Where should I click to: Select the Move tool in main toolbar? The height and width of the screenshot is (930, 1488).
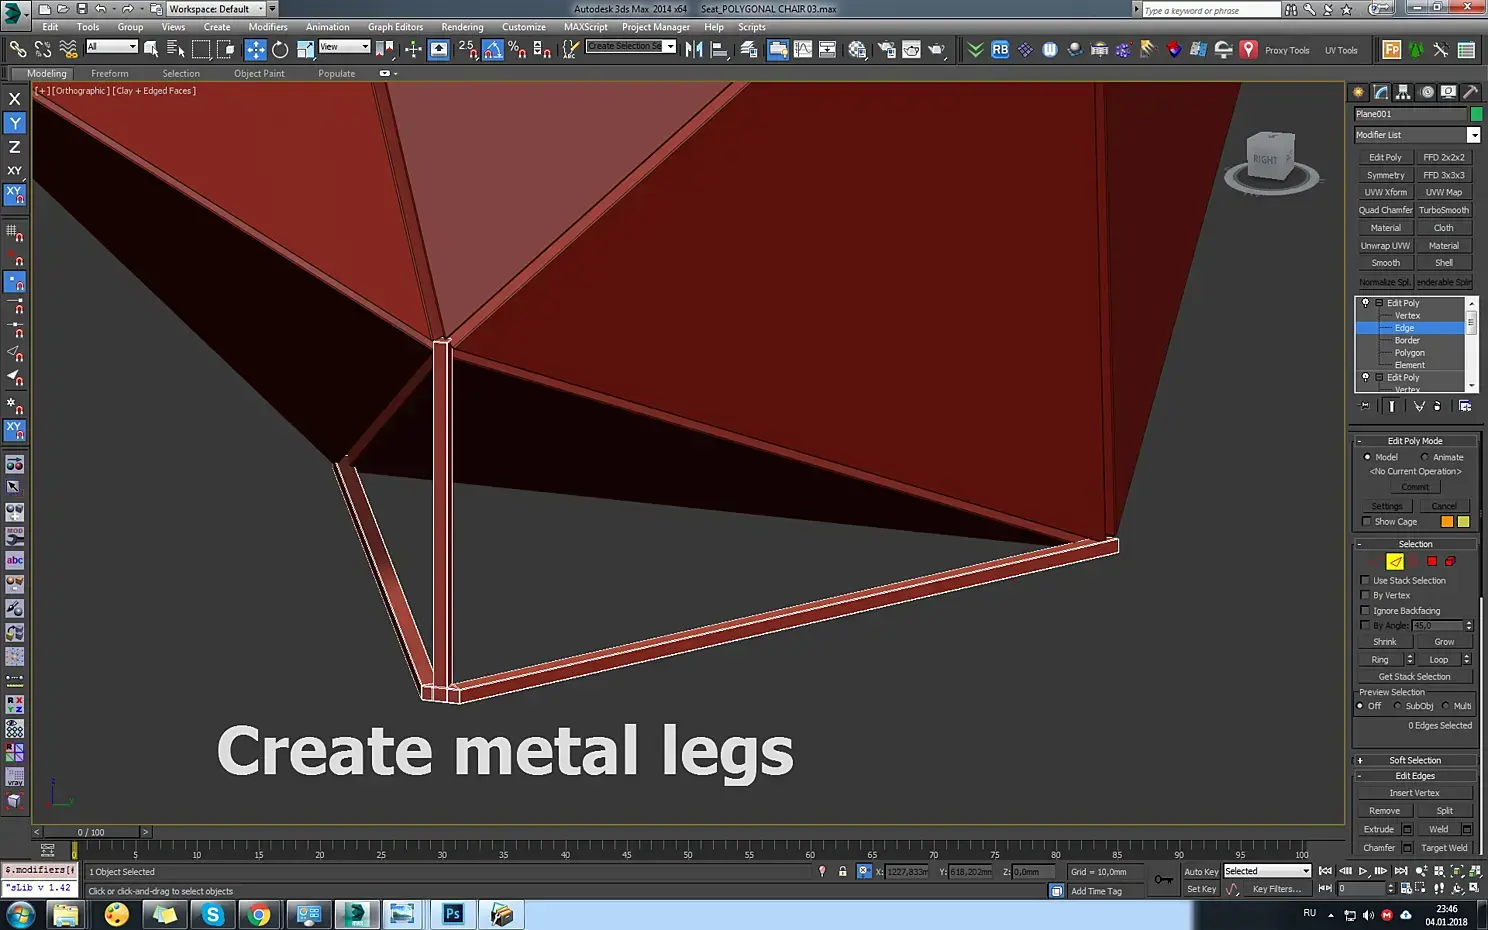(256, 49)
